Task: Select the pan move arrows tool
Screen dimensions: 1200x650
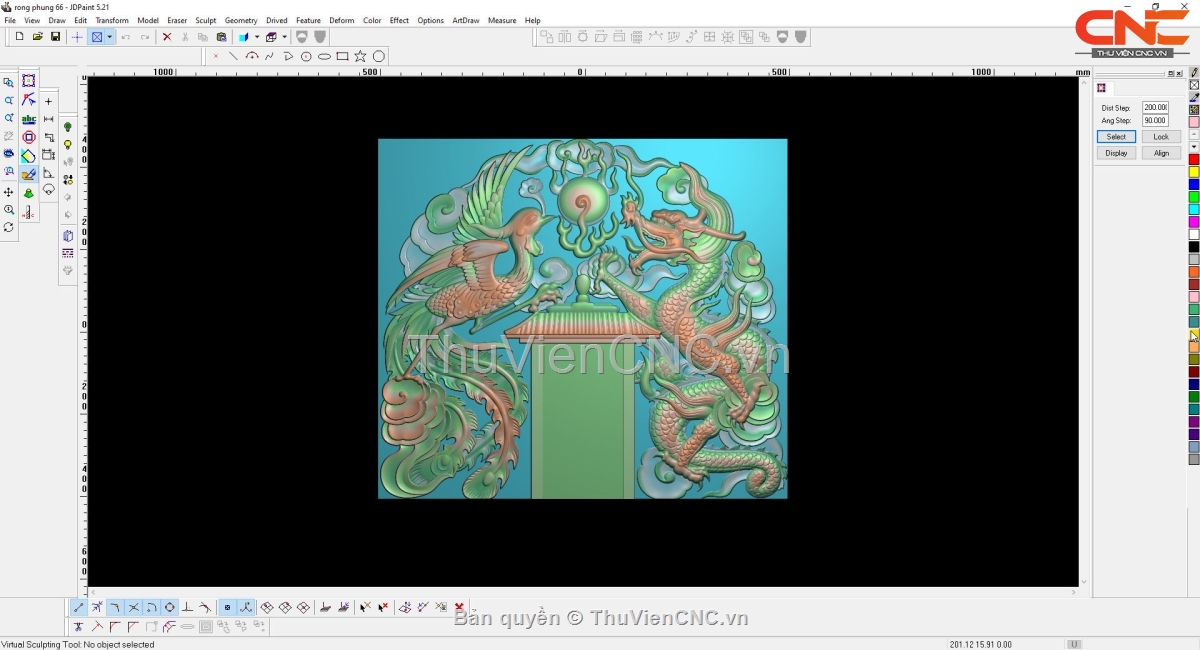Action: pyautogui.click(x=9, y=192)
